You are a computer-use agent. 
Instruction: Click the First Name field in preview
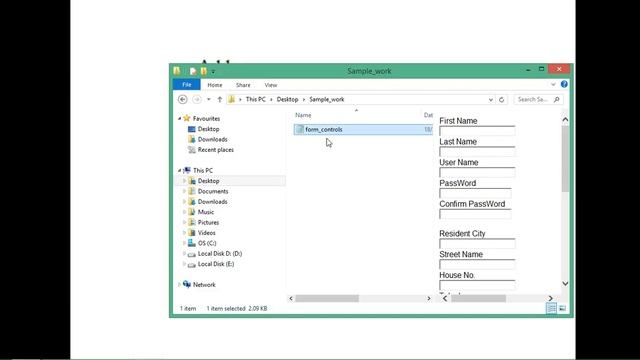point(477,131)
